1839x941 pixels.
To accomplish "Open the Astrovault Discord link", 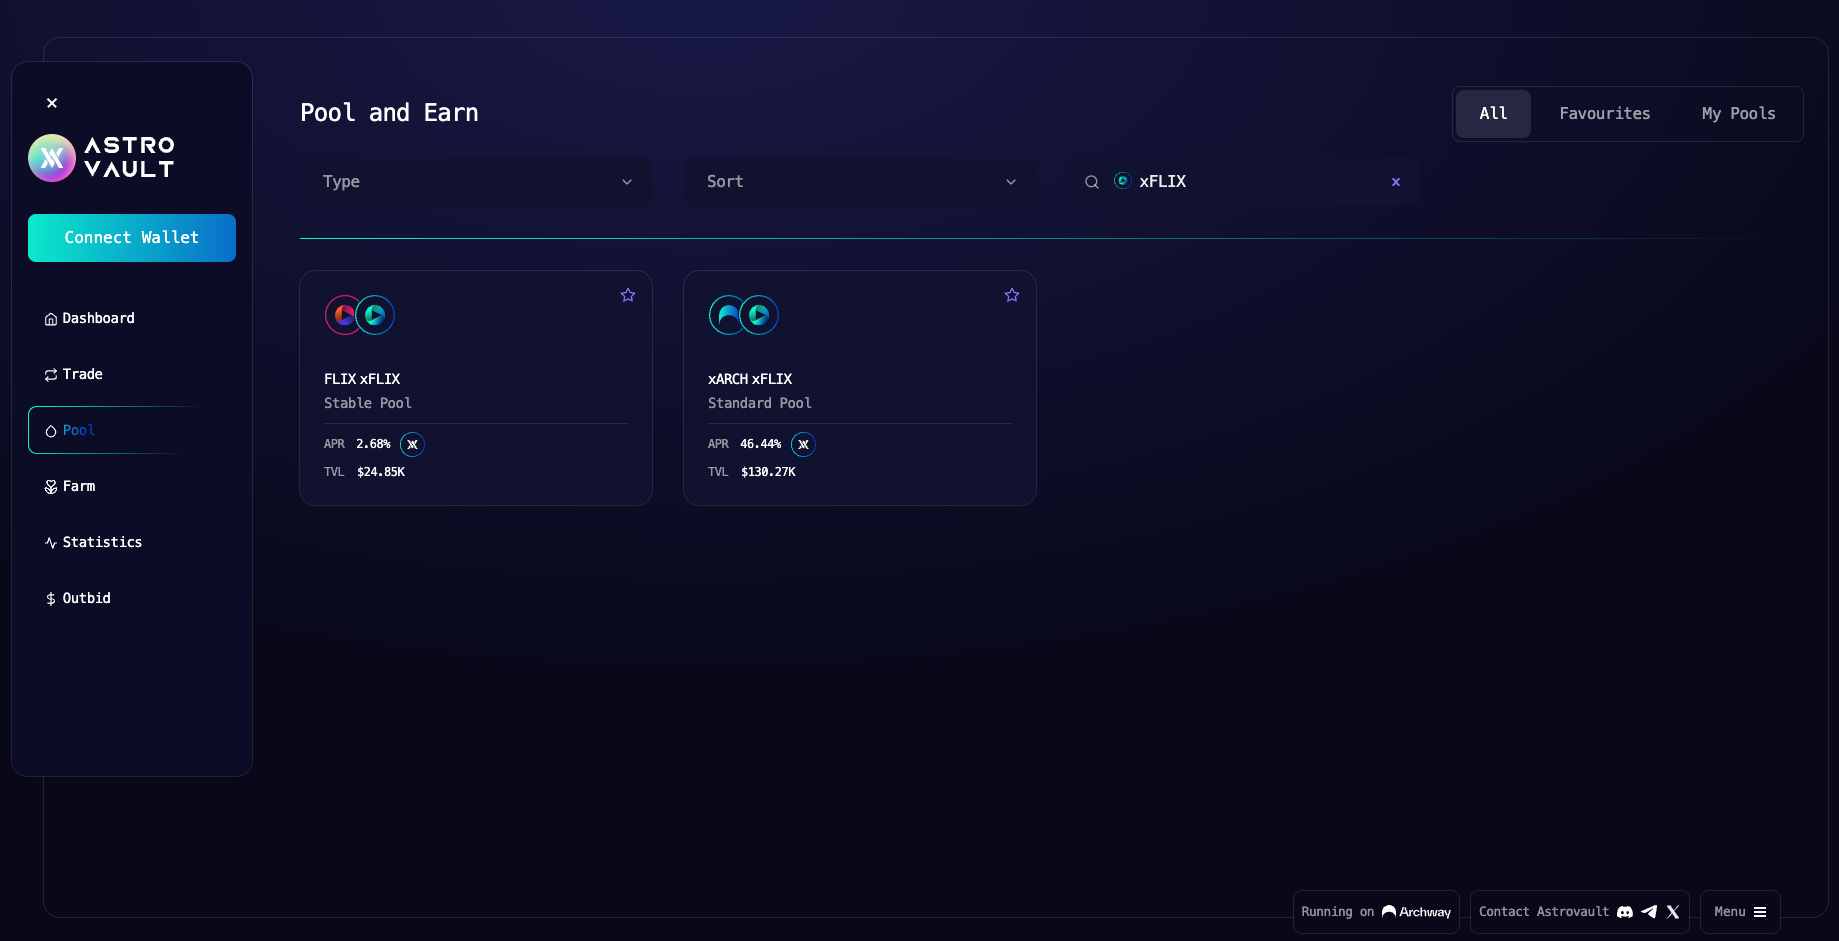I will tap(1625, 912).
